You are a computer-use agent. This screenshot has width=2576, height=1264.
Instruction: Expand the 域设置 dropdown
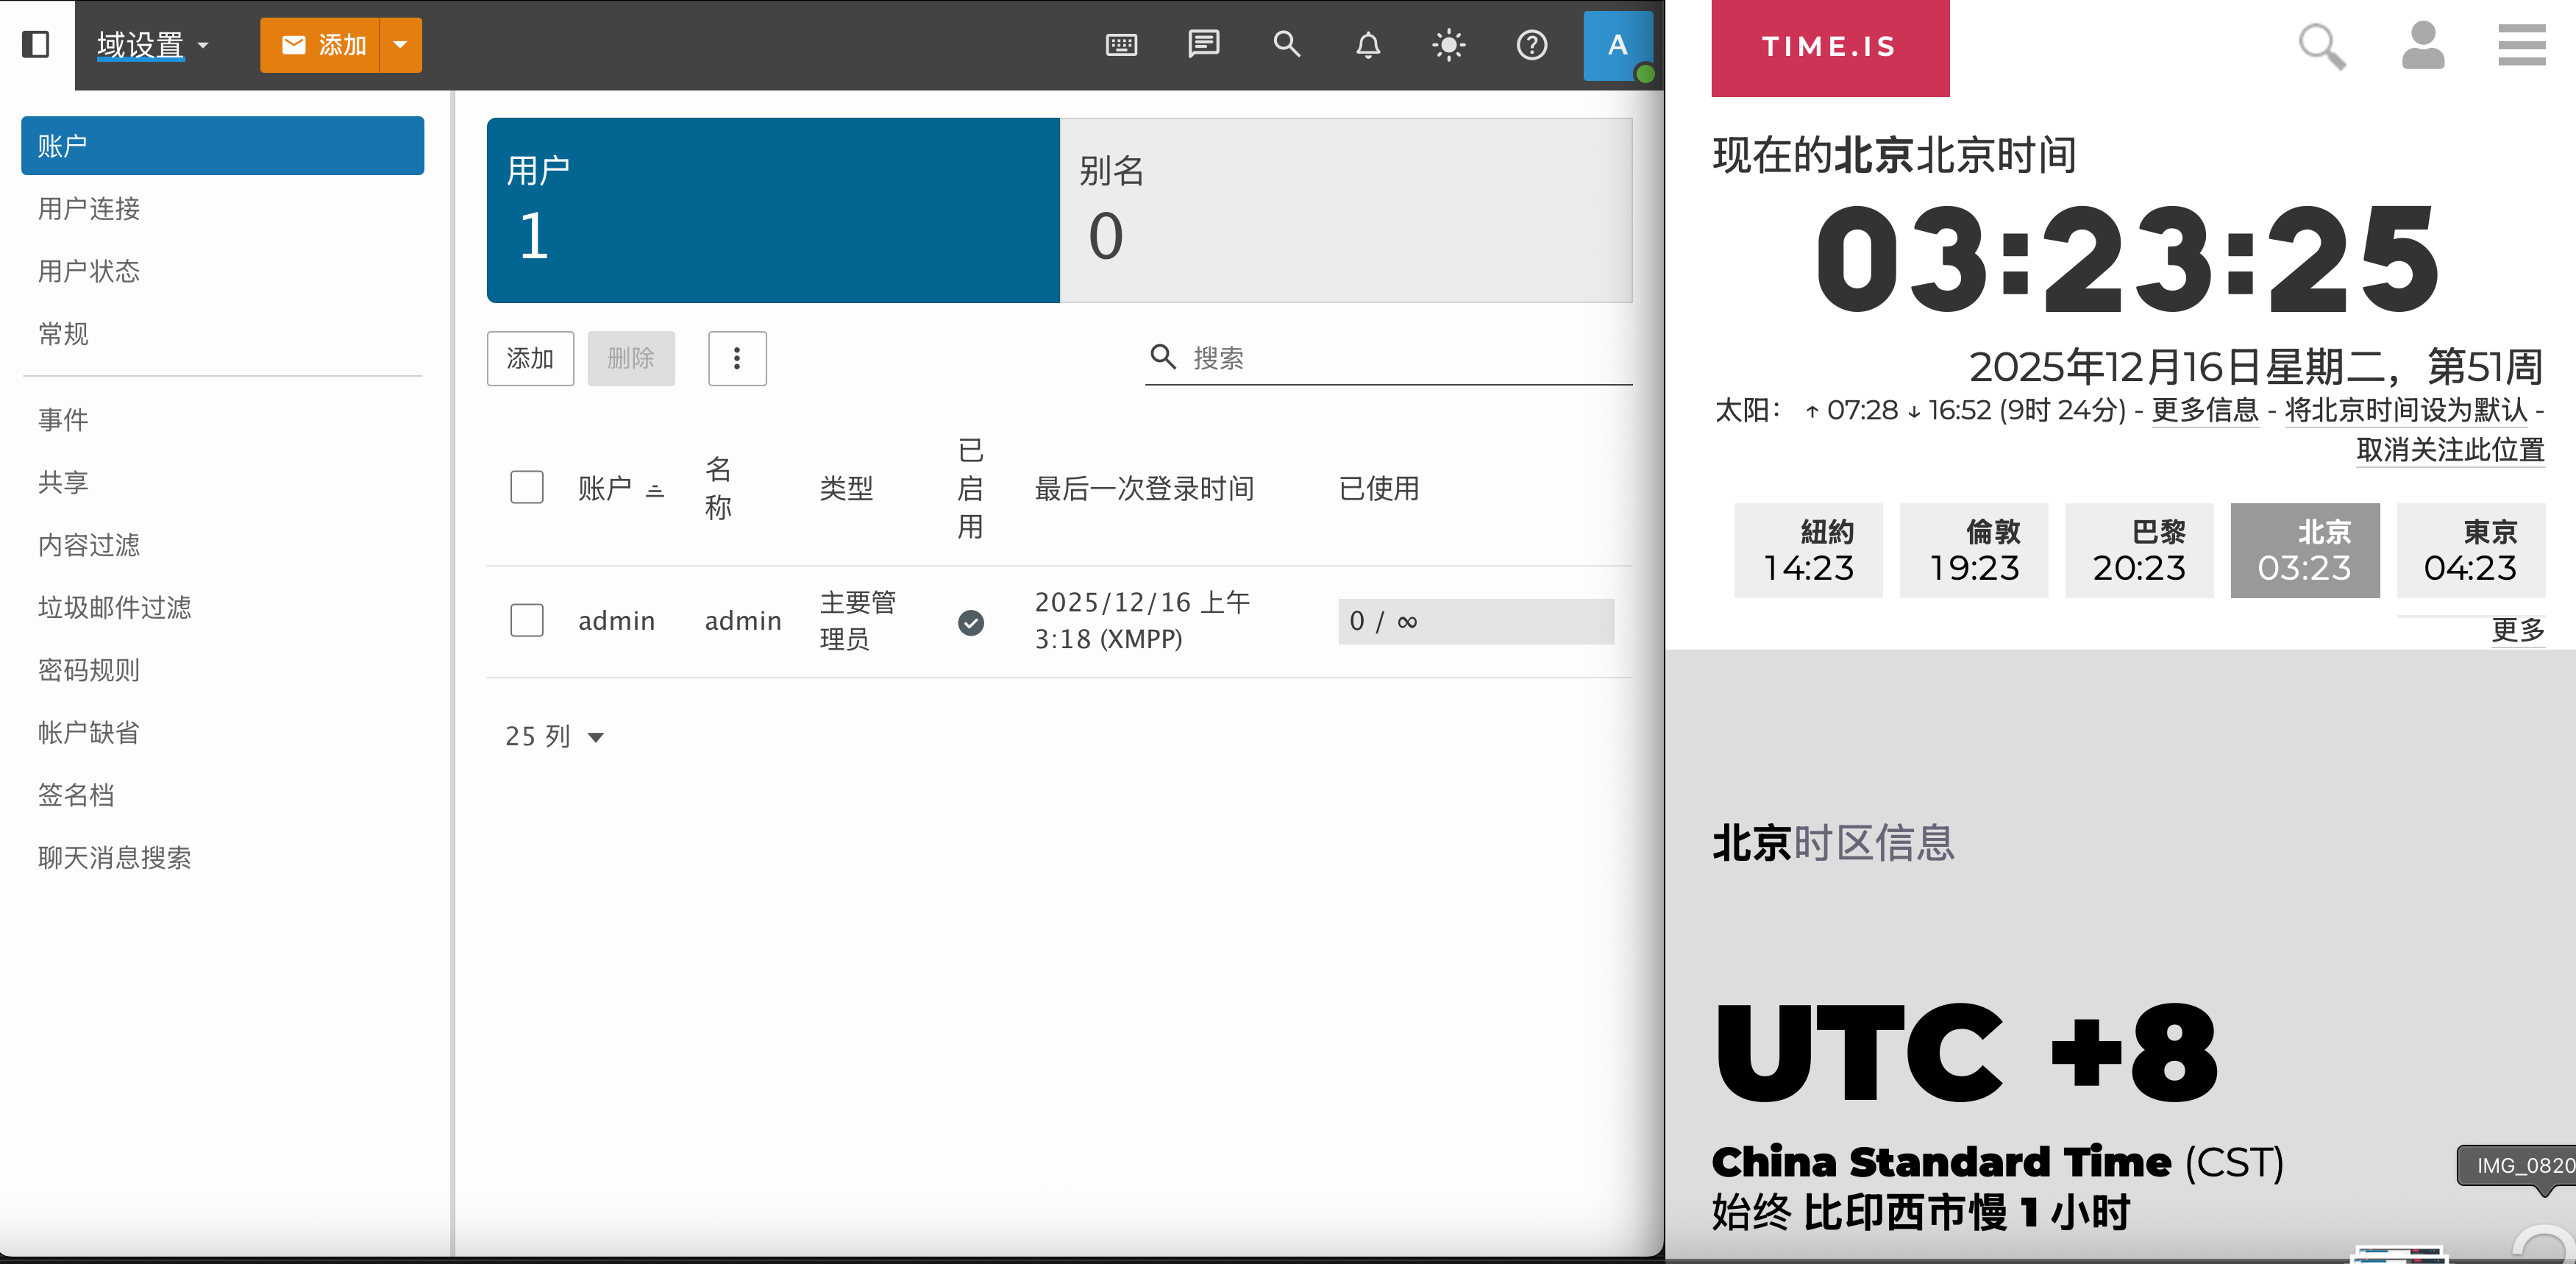pyautogui.click(x=153, y=45)
